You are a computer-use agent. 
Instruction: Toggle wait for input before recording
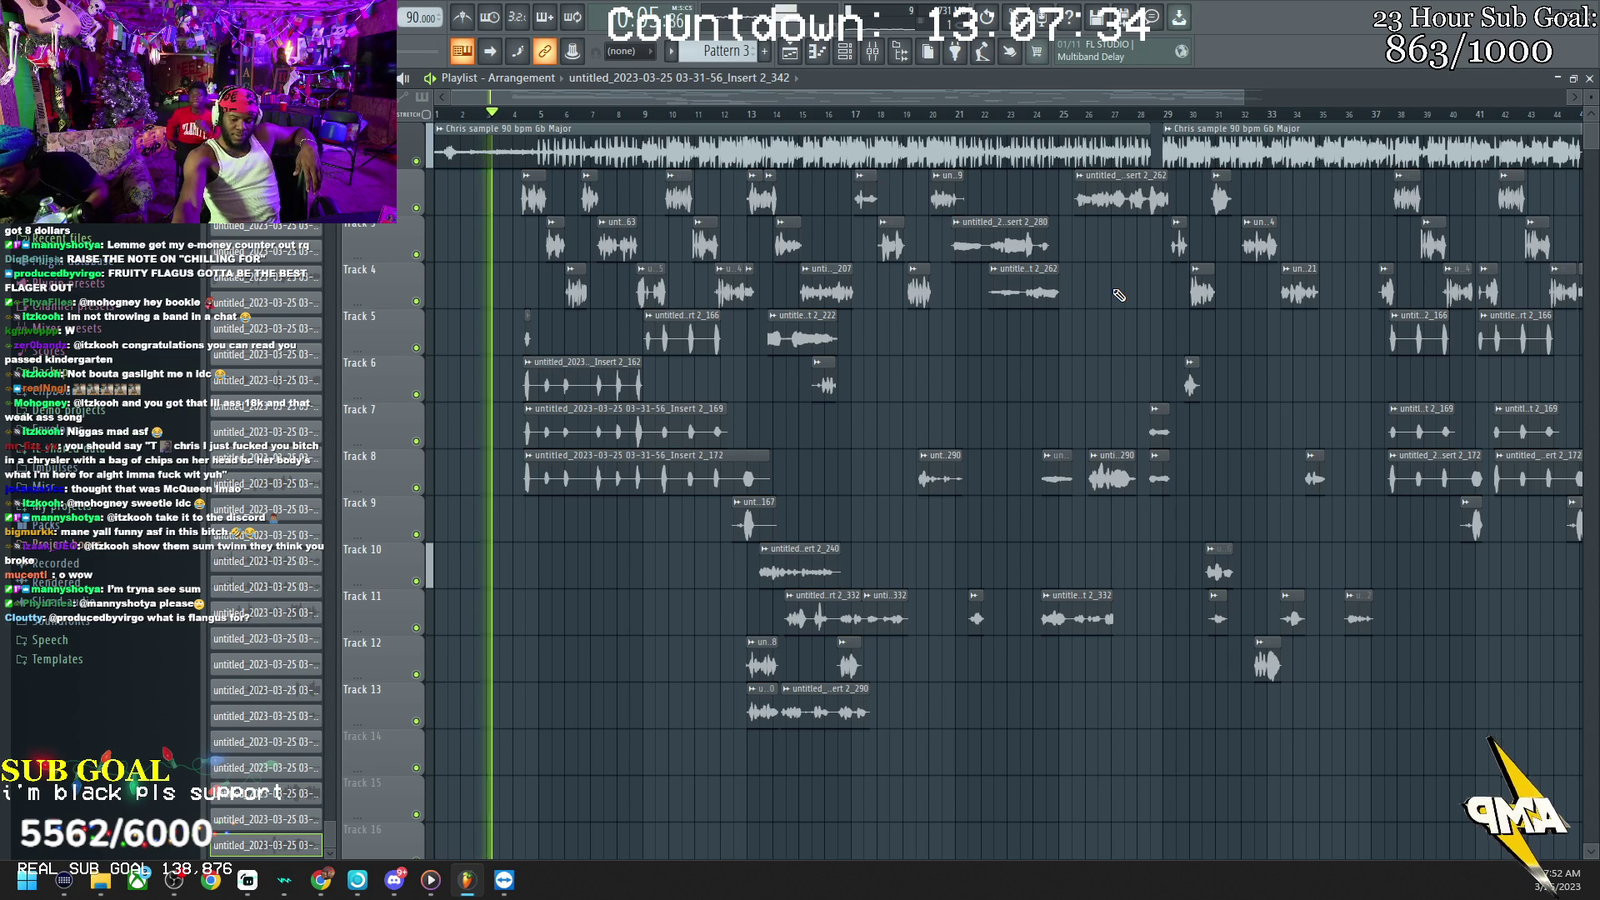click(x=490, y=17)
